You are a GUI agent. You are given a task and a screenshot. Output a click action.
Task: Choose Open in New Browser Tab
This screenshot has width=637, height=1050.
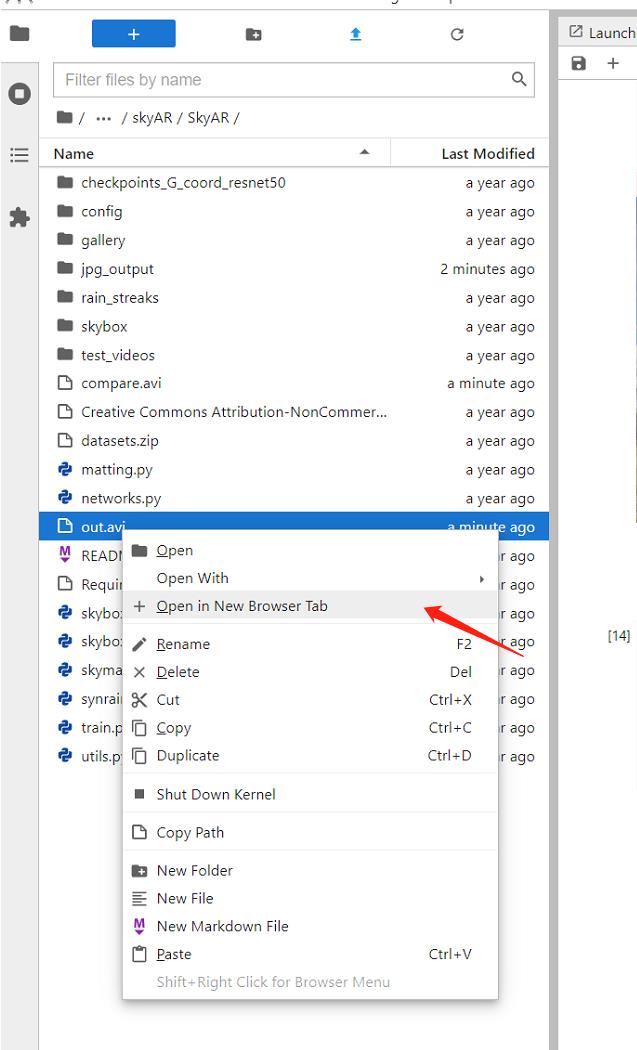point(310,606)
